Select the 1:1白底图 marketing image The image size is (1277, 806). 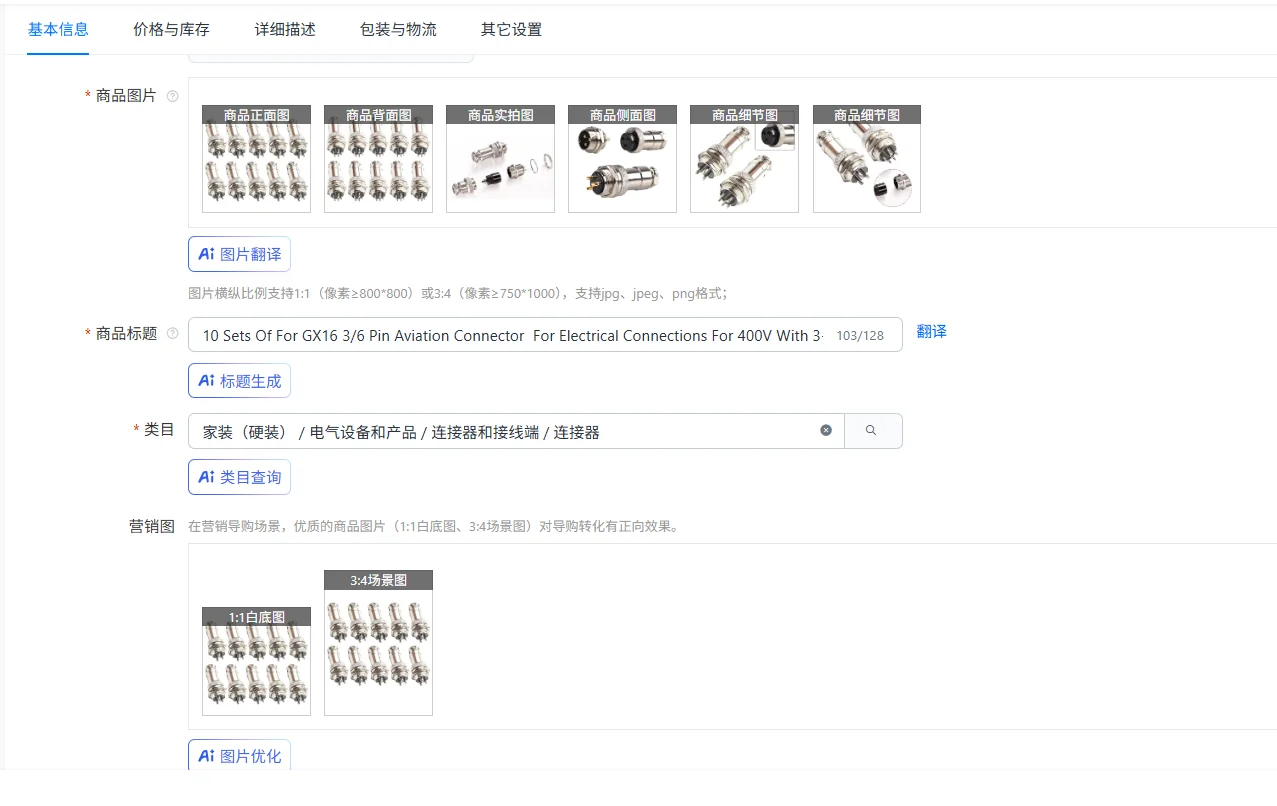coord(256,662)
